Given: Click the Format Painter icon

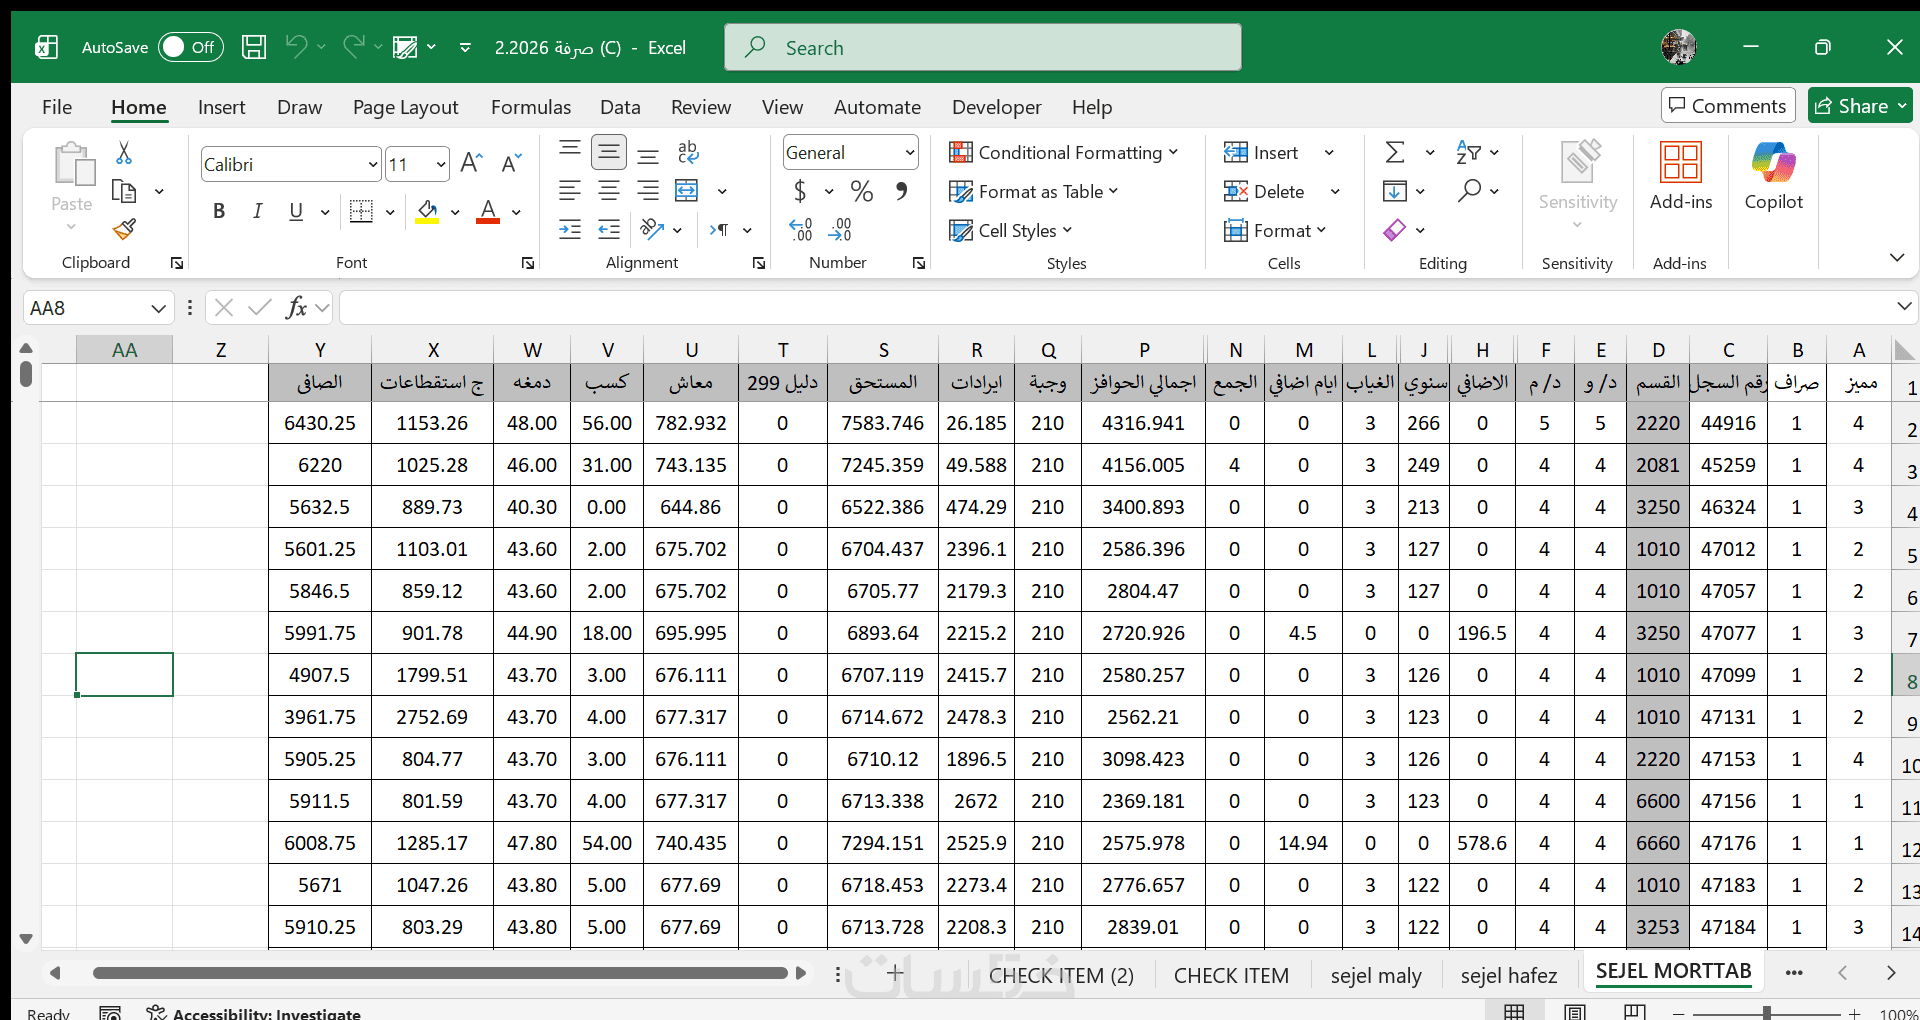Looking at the screenshot, I should (x=124, y=230).
